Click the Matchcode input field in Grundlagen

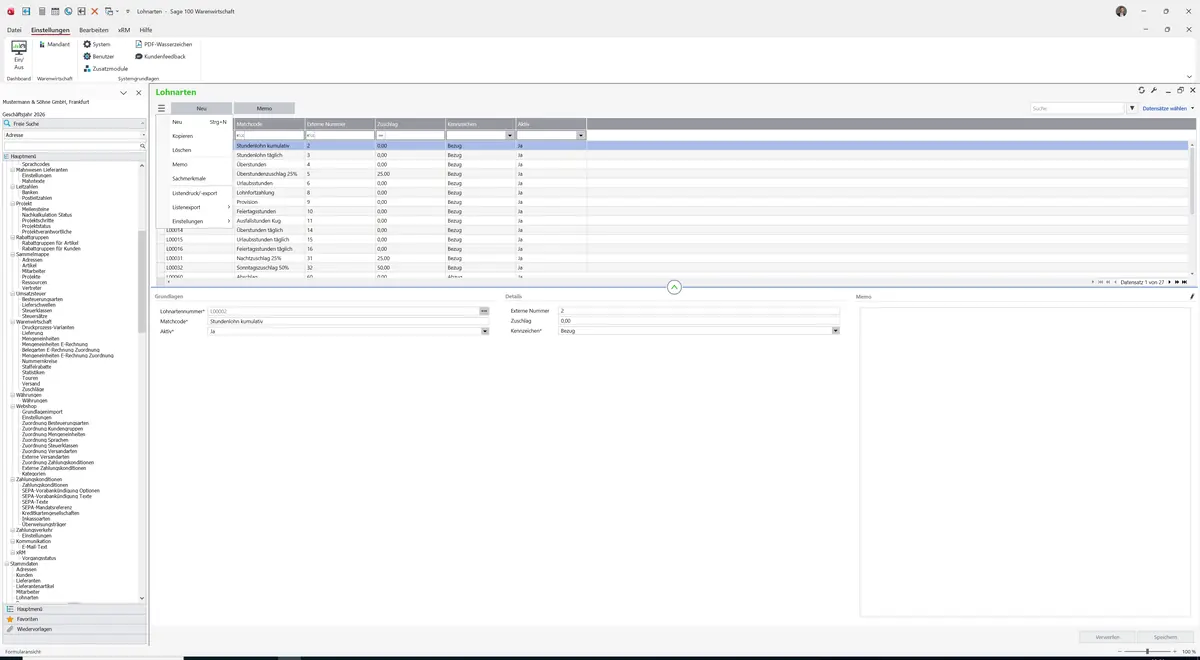(x=347, y=321)
